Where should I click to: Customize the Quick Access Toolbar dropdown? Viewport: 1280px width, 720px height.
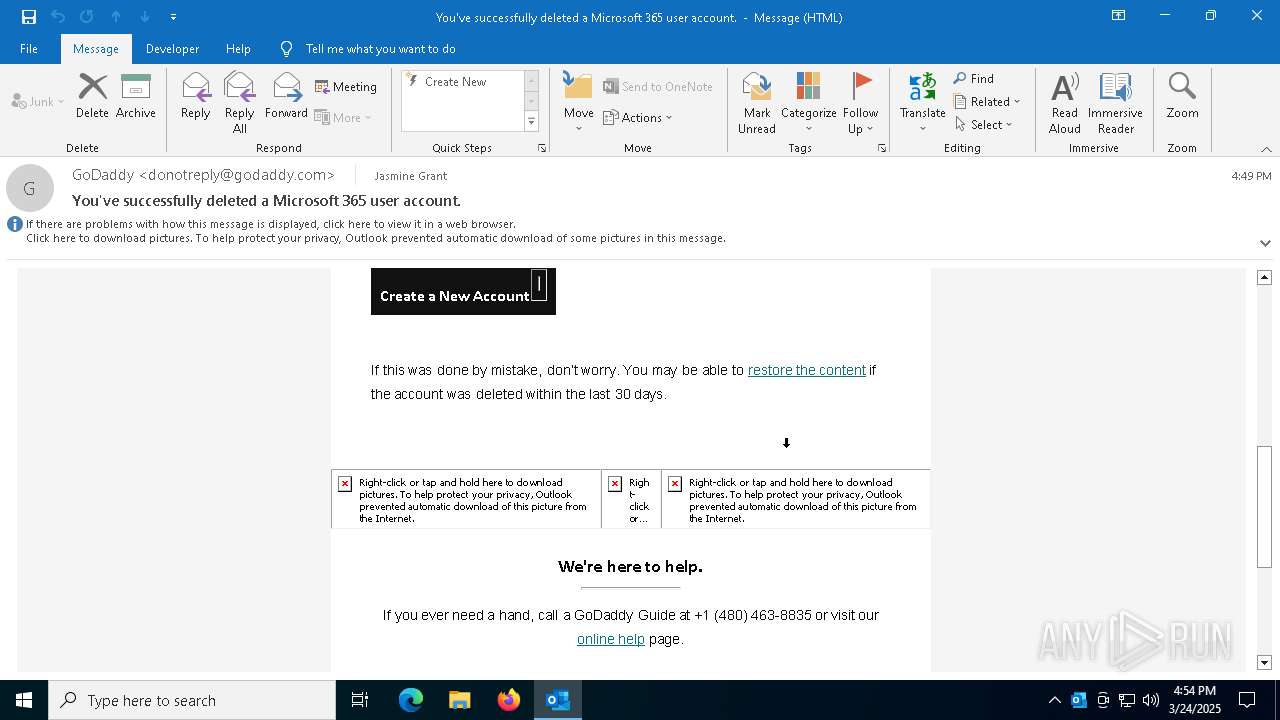(174, 17)
